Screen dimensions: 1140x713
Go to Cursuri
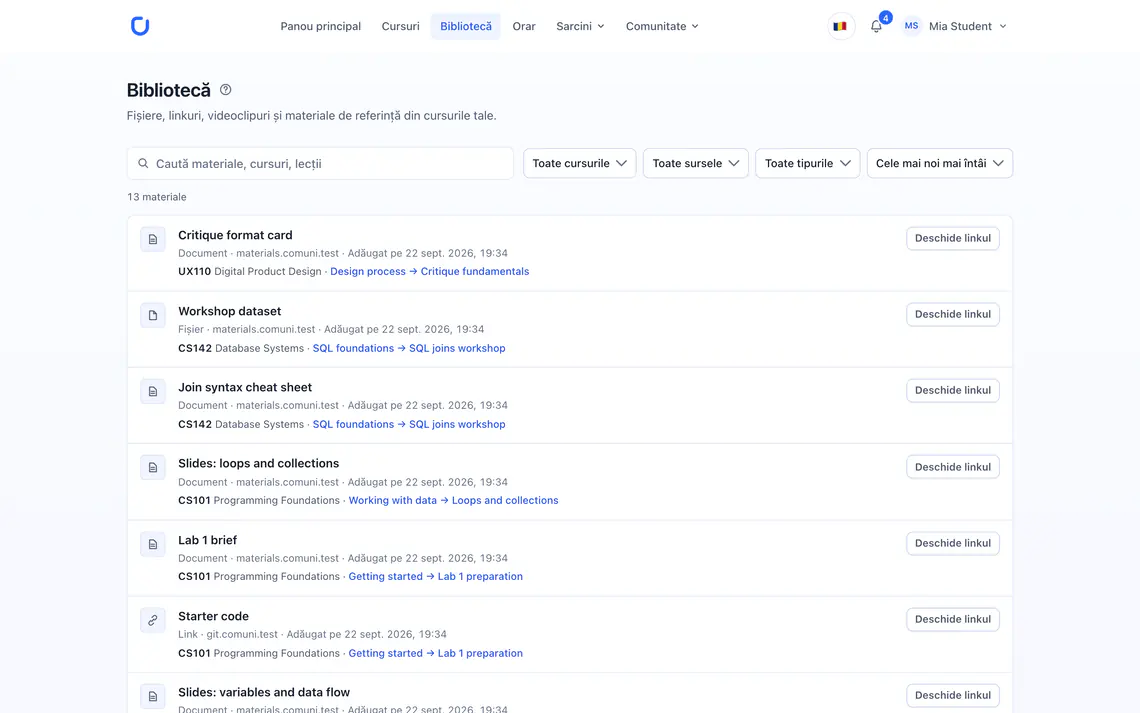pyautogui.click(x=401, y=26)
